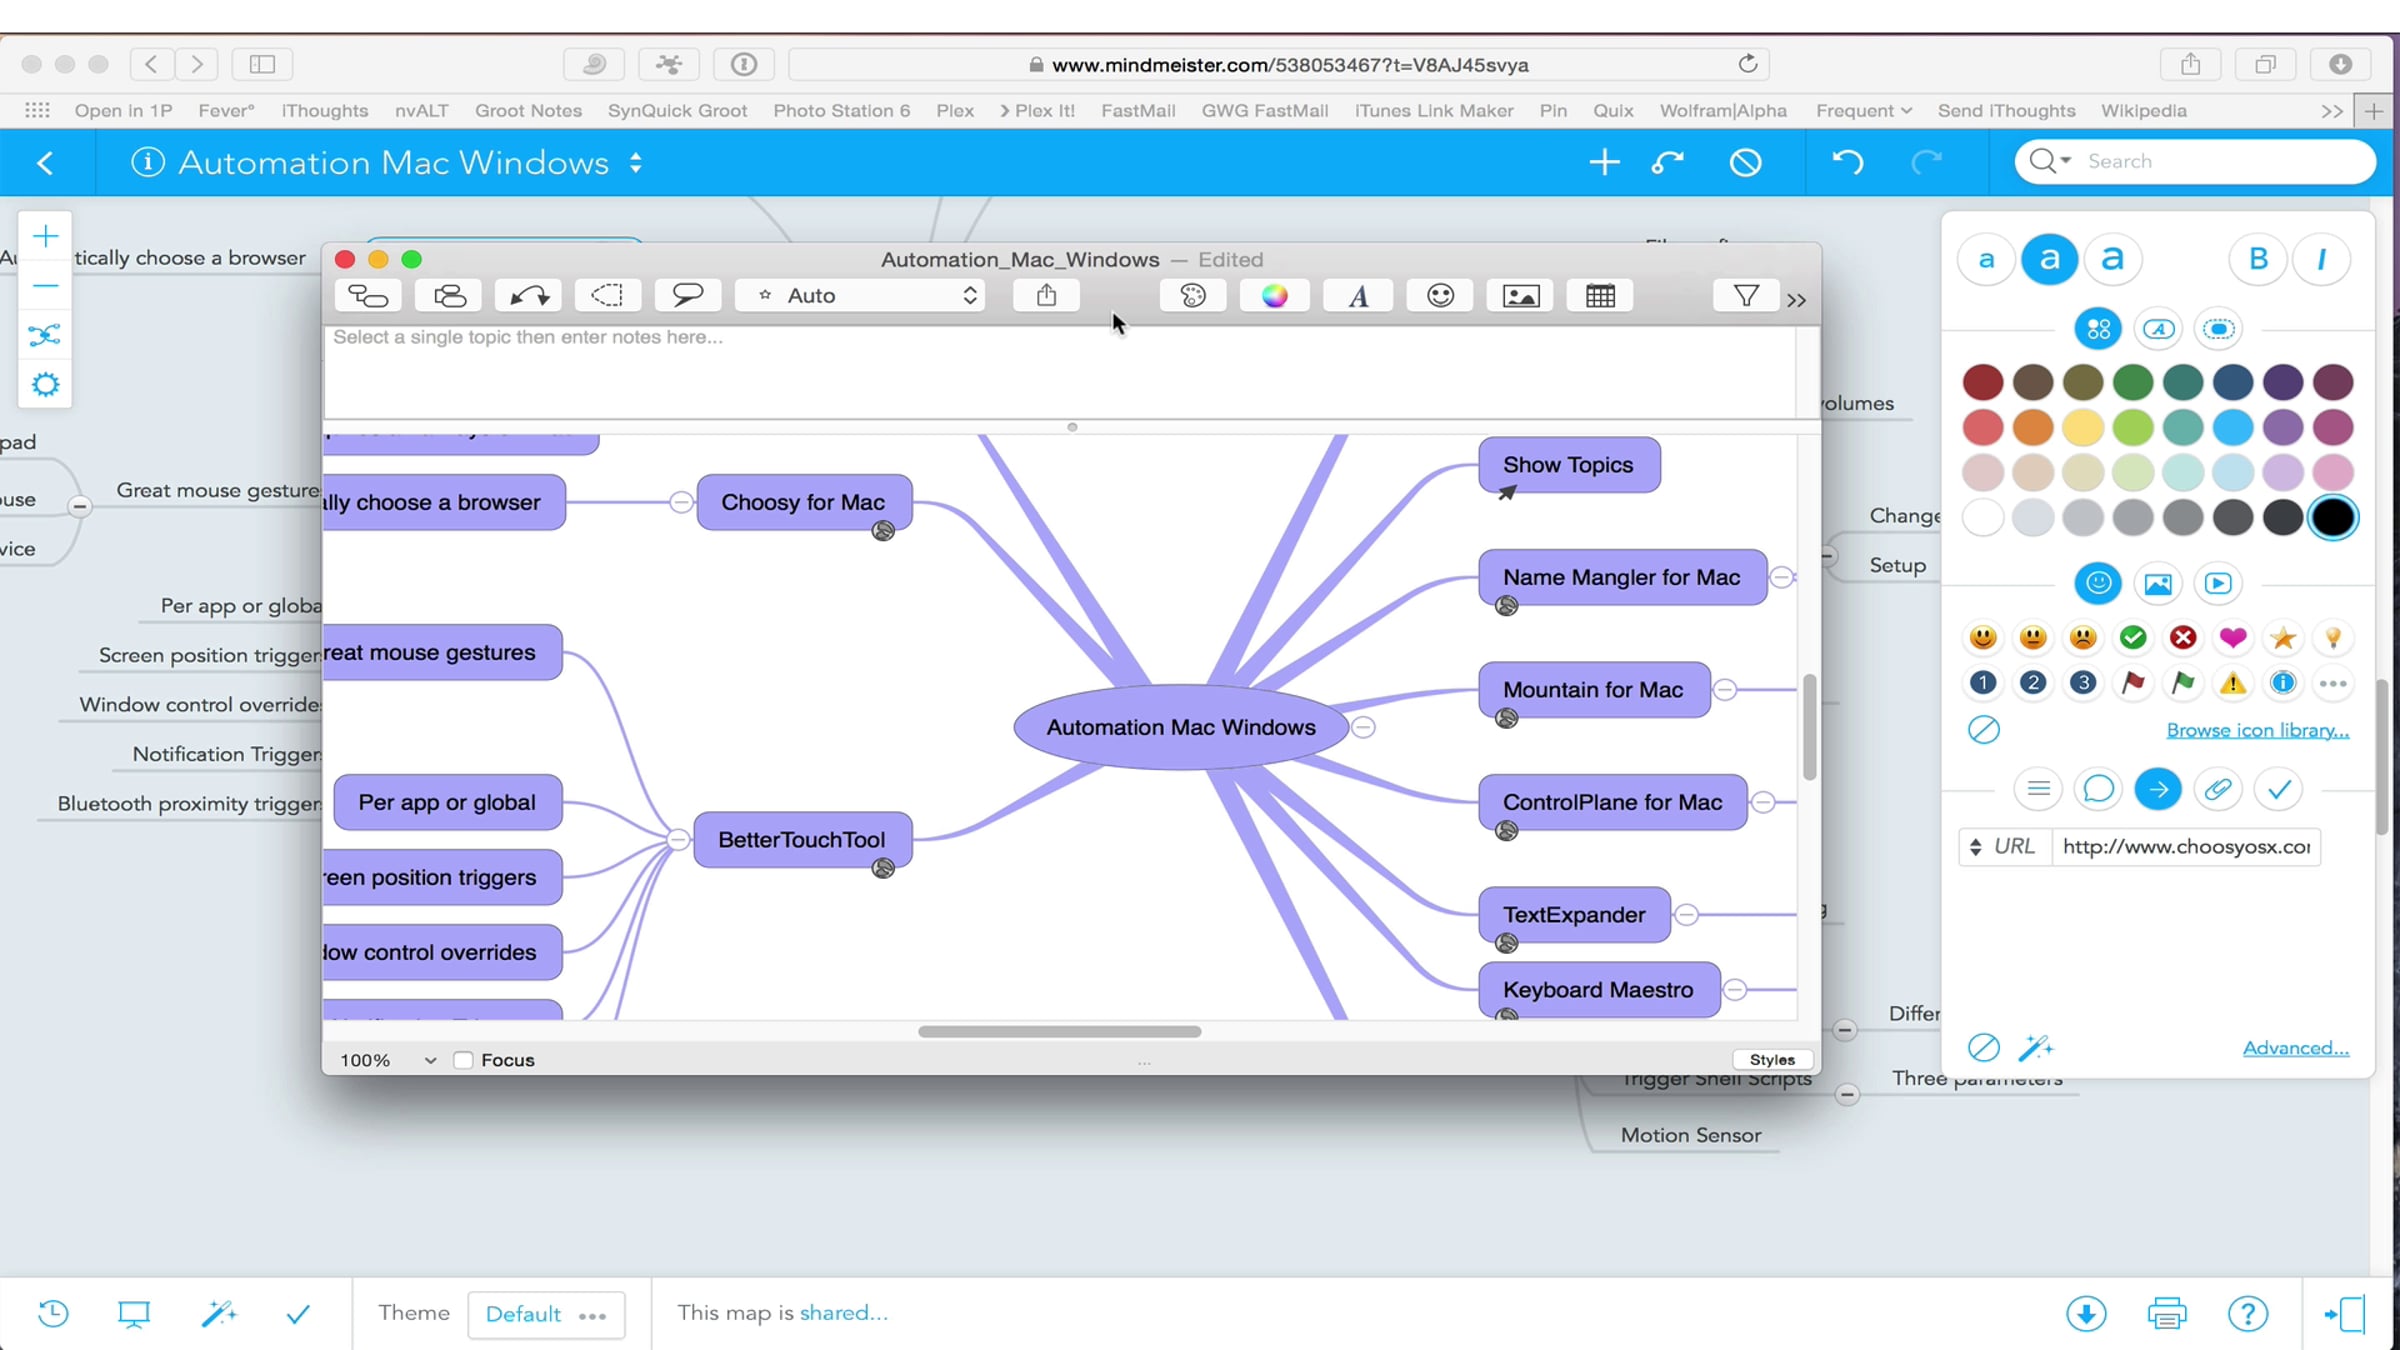This screenshot has width=2400, height=1350.
Task: Zoom out with MindMeister minus icon
Action: (x=45, y=286)
